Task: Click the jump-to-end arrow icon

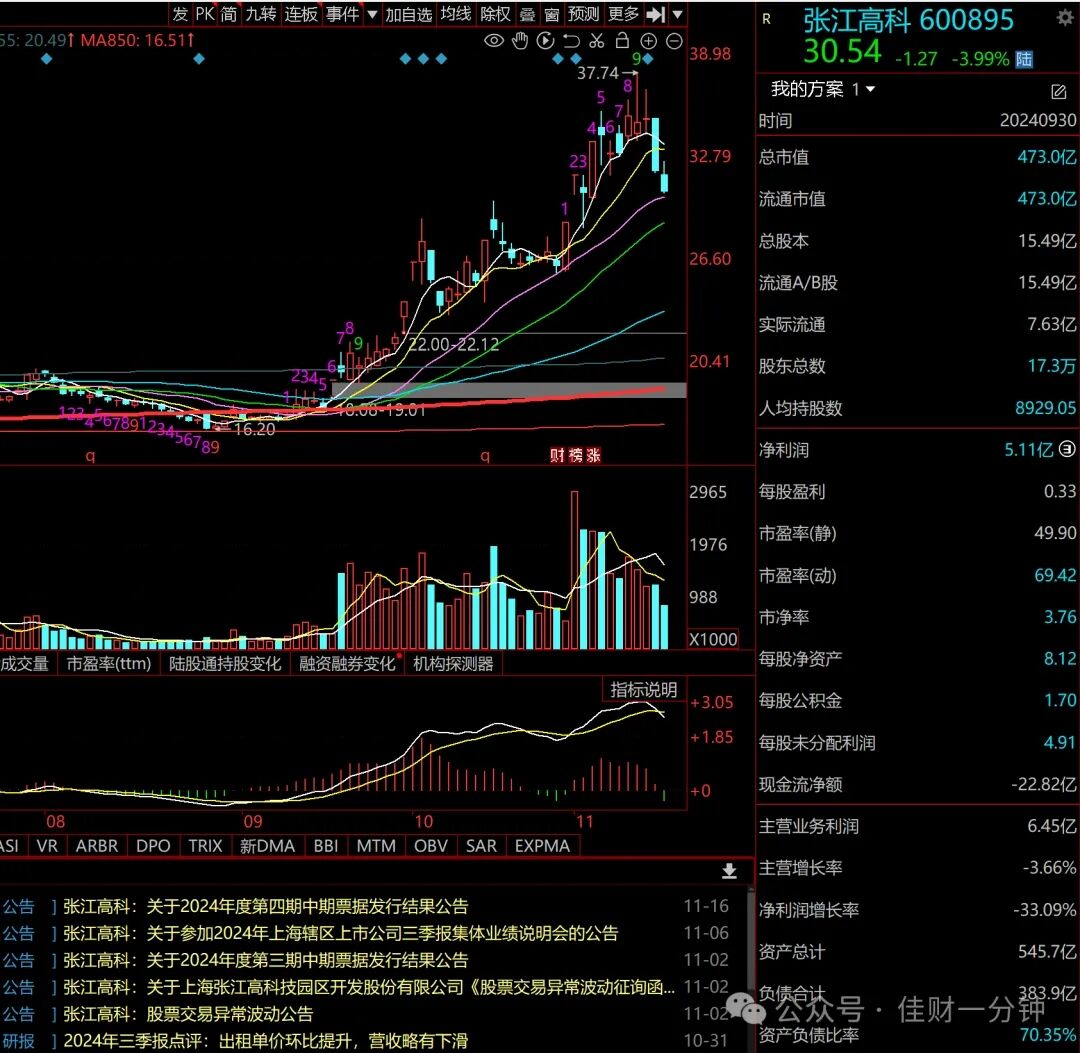Action: pyautogui.click(x=655, y=14)
